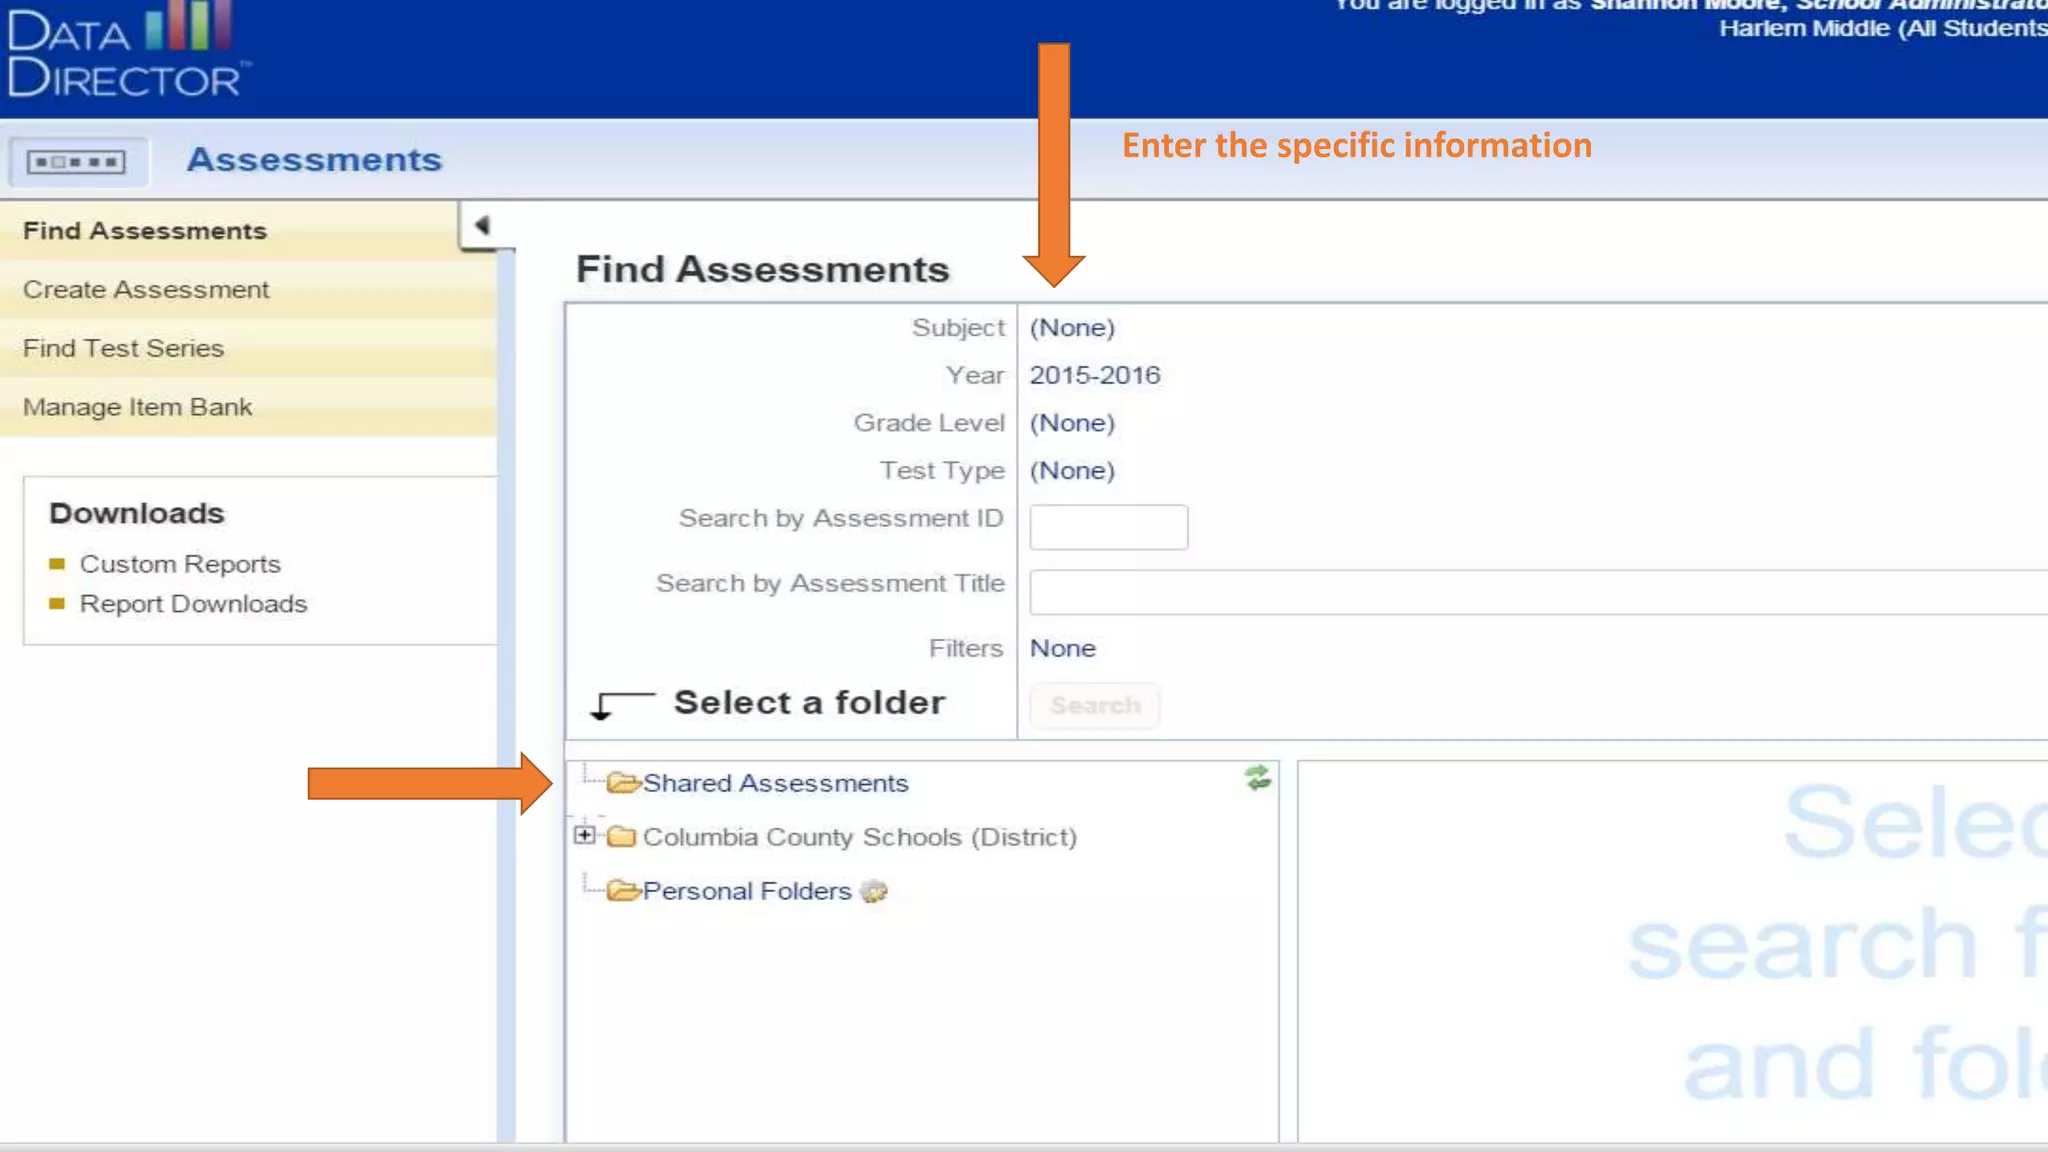This screenshot has width=2048, height=1152.
Task: Click the Personal Folders folder icon
Action: pos(622,891)
